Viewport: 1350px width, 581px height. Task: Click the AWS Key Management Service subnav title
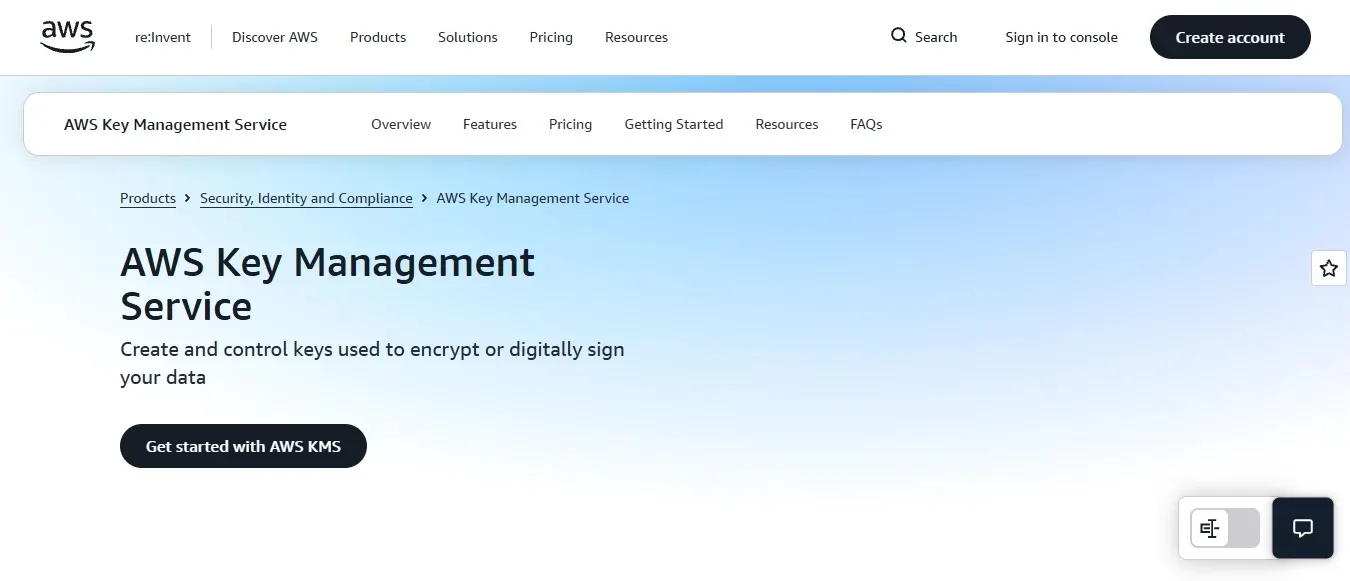pyautogui.click(x=175, y=125)
